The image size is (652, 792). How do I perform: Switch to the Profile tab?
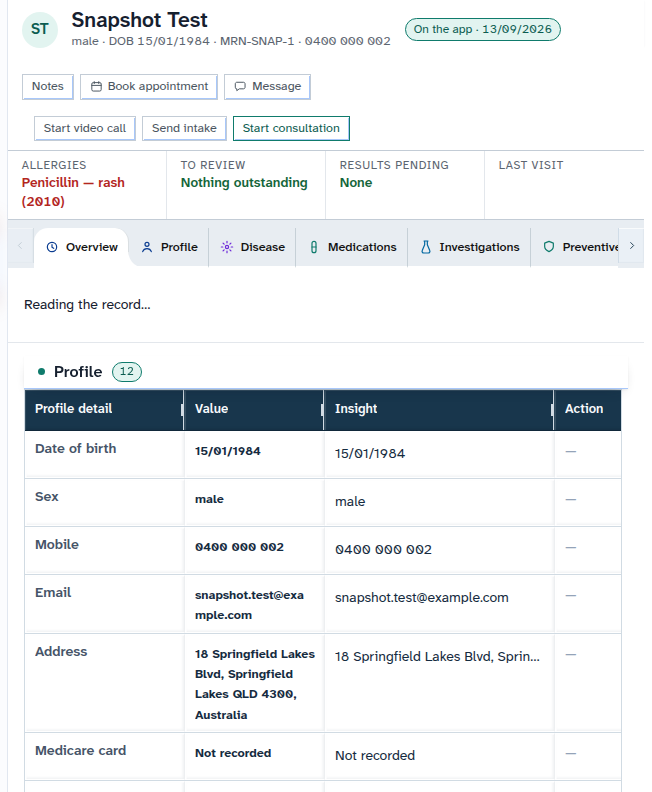169,247
